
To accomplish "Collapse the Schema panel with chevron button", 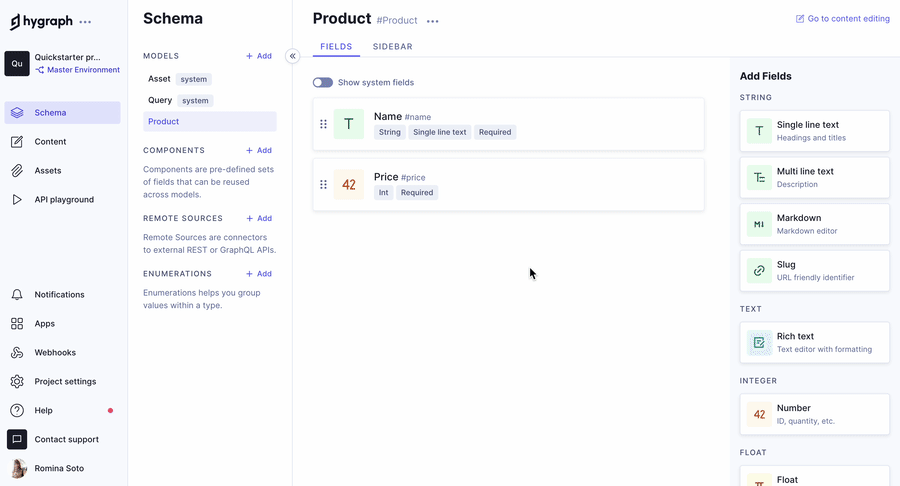I will tap(292, 56).
